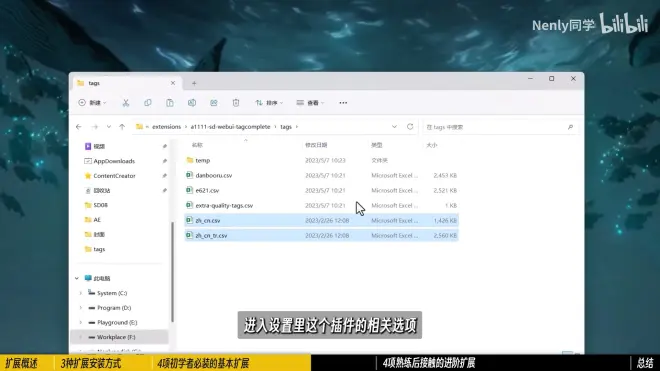Expand Playground (E:) drive
This screenshot has width=660, height=371.
80,323
